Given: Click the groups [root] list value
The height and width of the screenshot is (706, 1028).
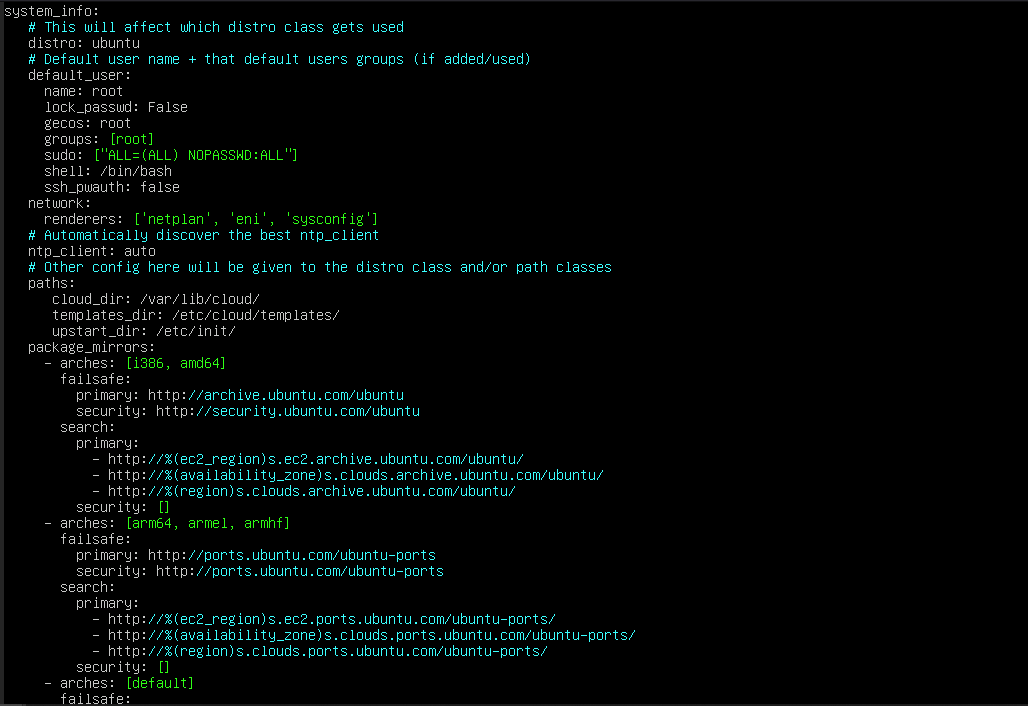Looking at the screenshot, I should click(x=132, y=139).
